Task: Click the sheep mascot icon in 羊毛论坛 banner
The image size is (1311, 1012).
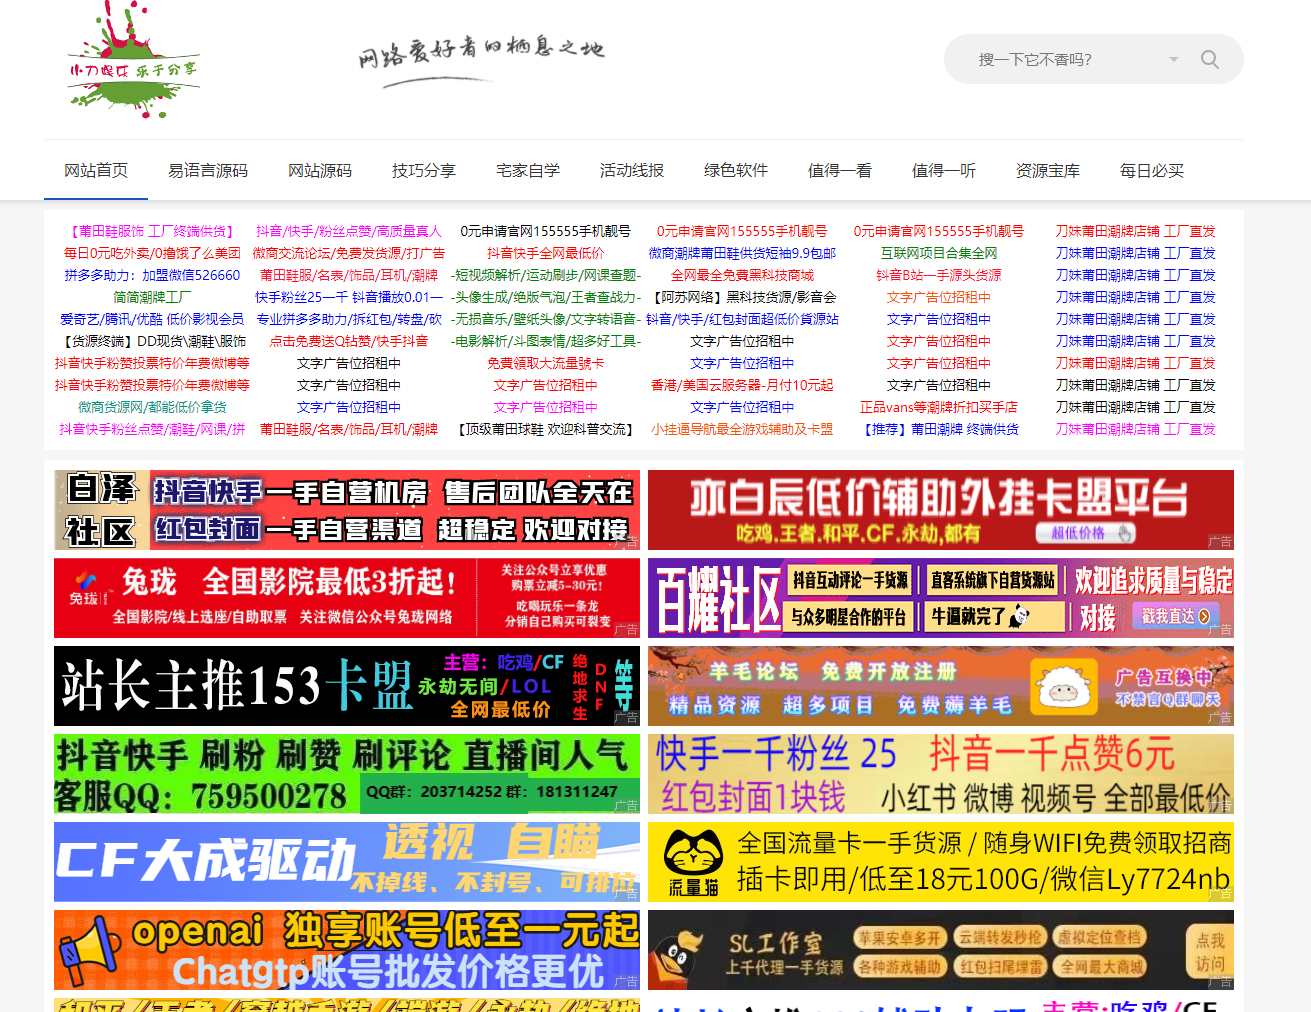Action: [1064, 687]
